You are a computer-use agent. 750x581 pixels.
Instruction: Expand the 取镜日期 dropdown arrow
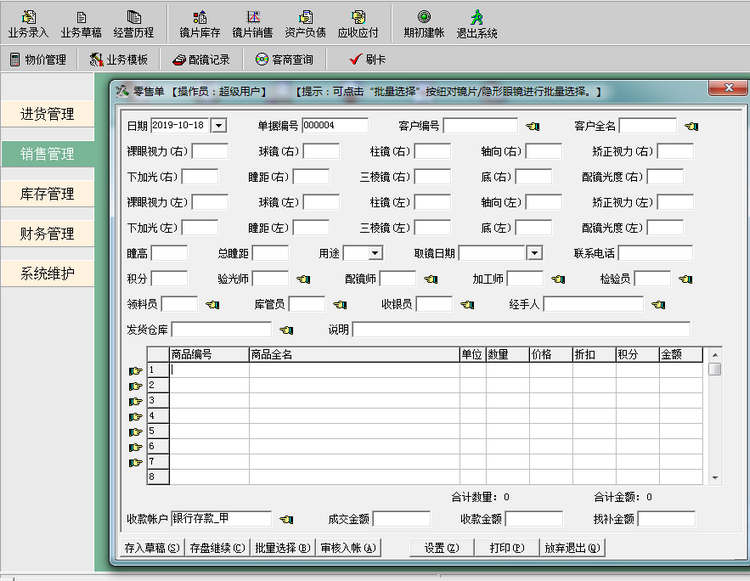coord(535,254)
